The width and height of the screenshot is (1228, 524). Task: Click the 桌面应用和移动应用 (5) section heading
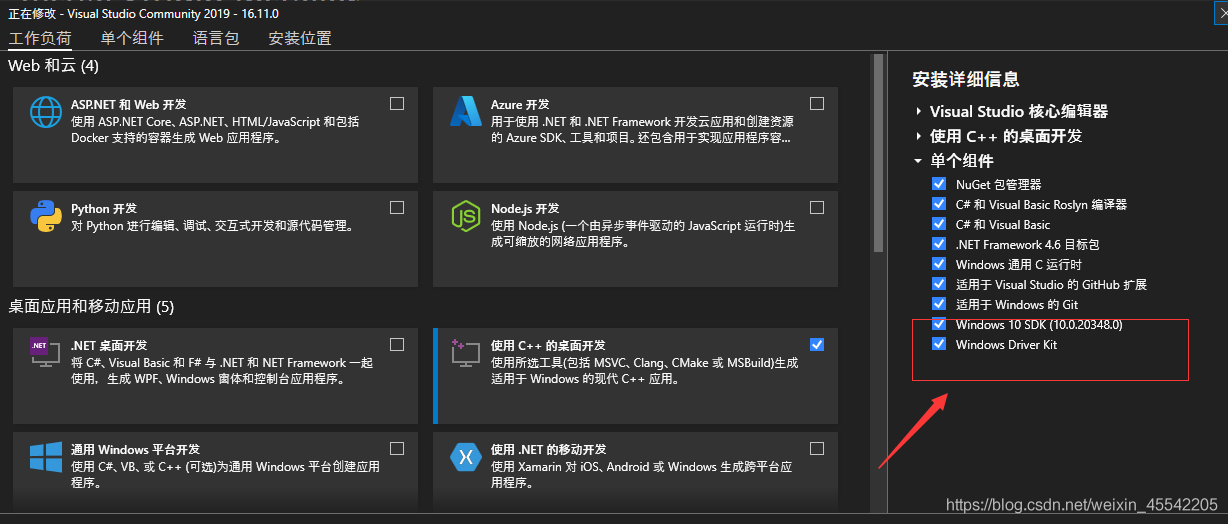pyautogui.click(x=91, y=305)
